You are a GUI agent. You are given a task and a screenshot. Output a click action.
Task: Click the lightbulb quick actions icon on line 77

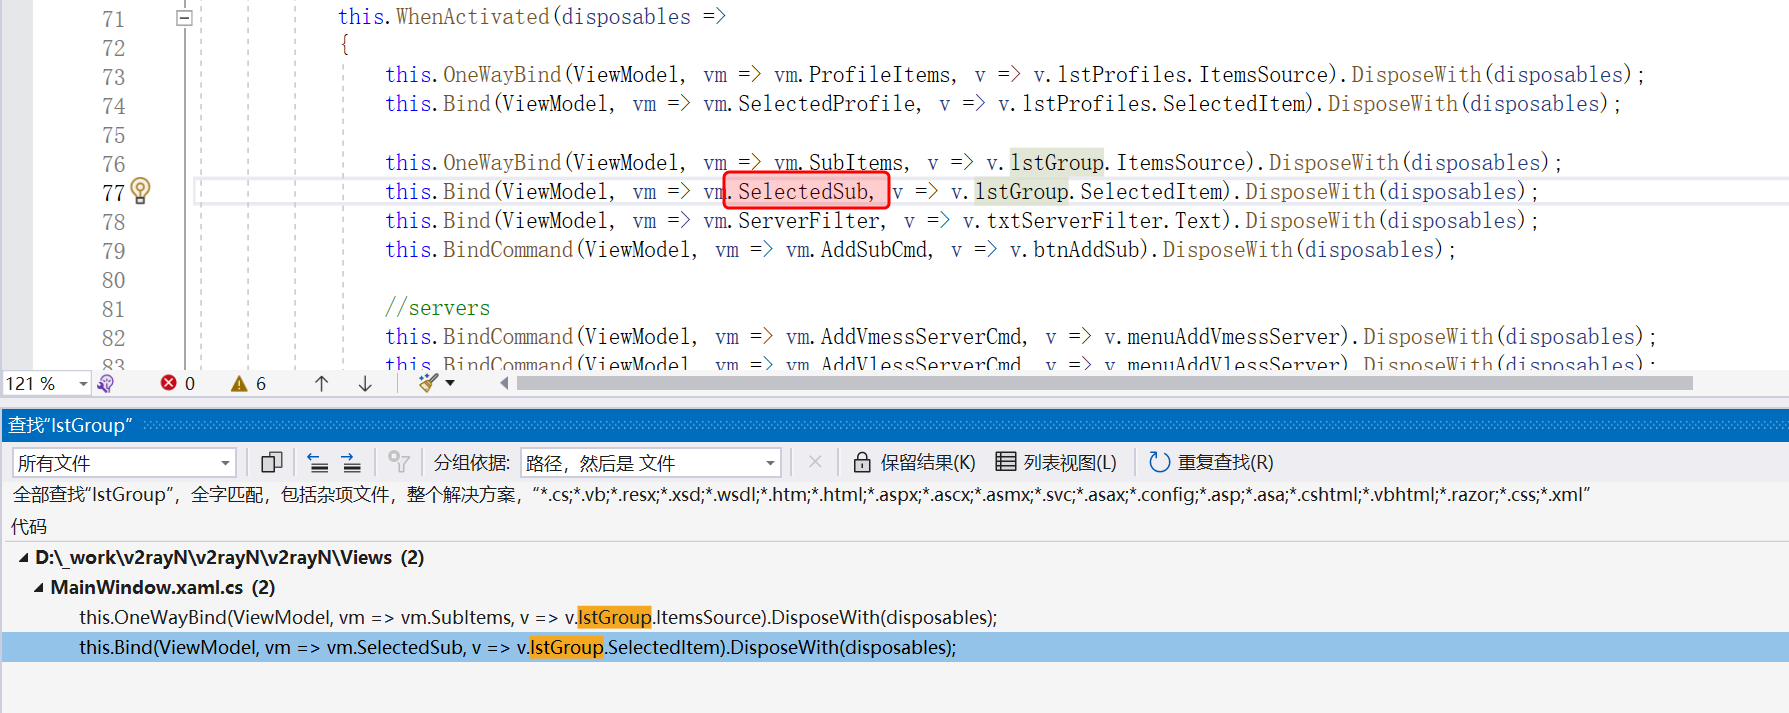(x=140, y=190)
